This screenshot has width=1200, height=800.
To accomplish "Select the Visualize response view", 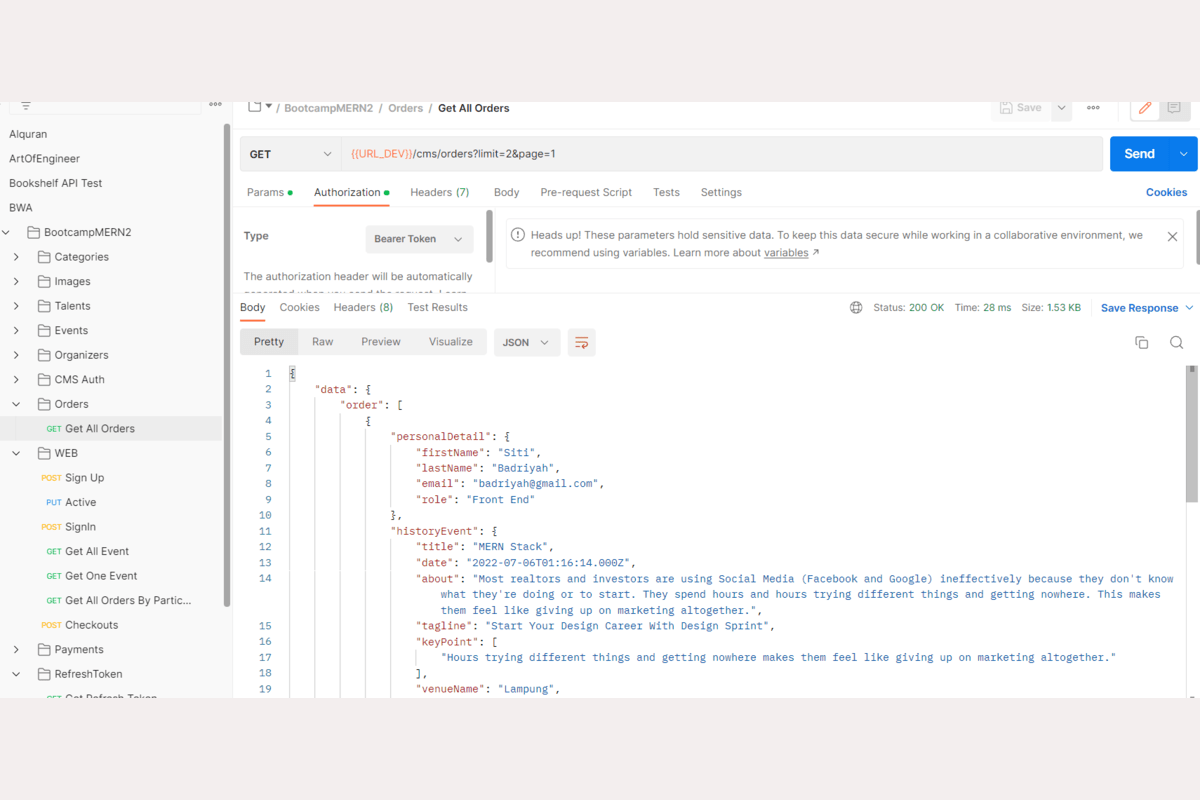I will 450,342.
